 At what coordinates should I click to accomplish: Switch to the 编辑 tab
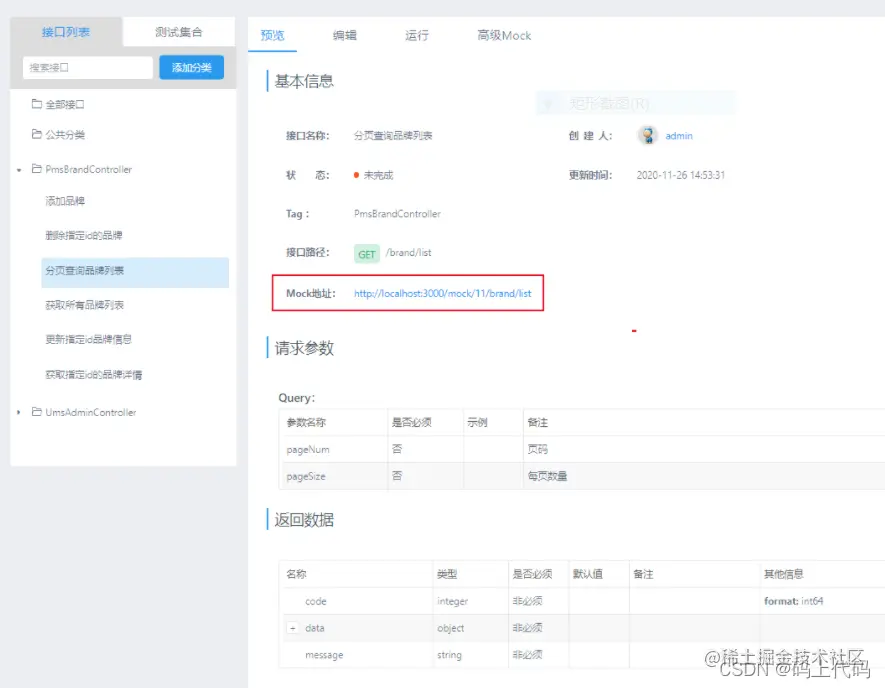344,35
